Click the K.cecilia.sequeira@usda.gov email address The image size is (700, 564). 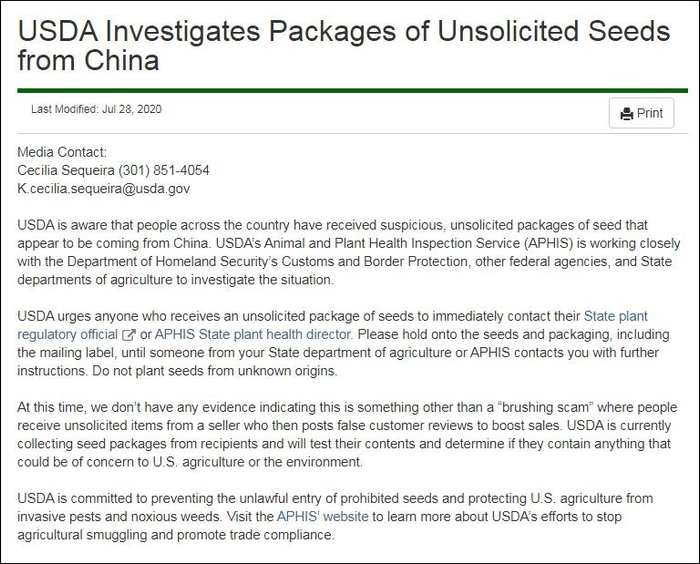click(104, 188)
